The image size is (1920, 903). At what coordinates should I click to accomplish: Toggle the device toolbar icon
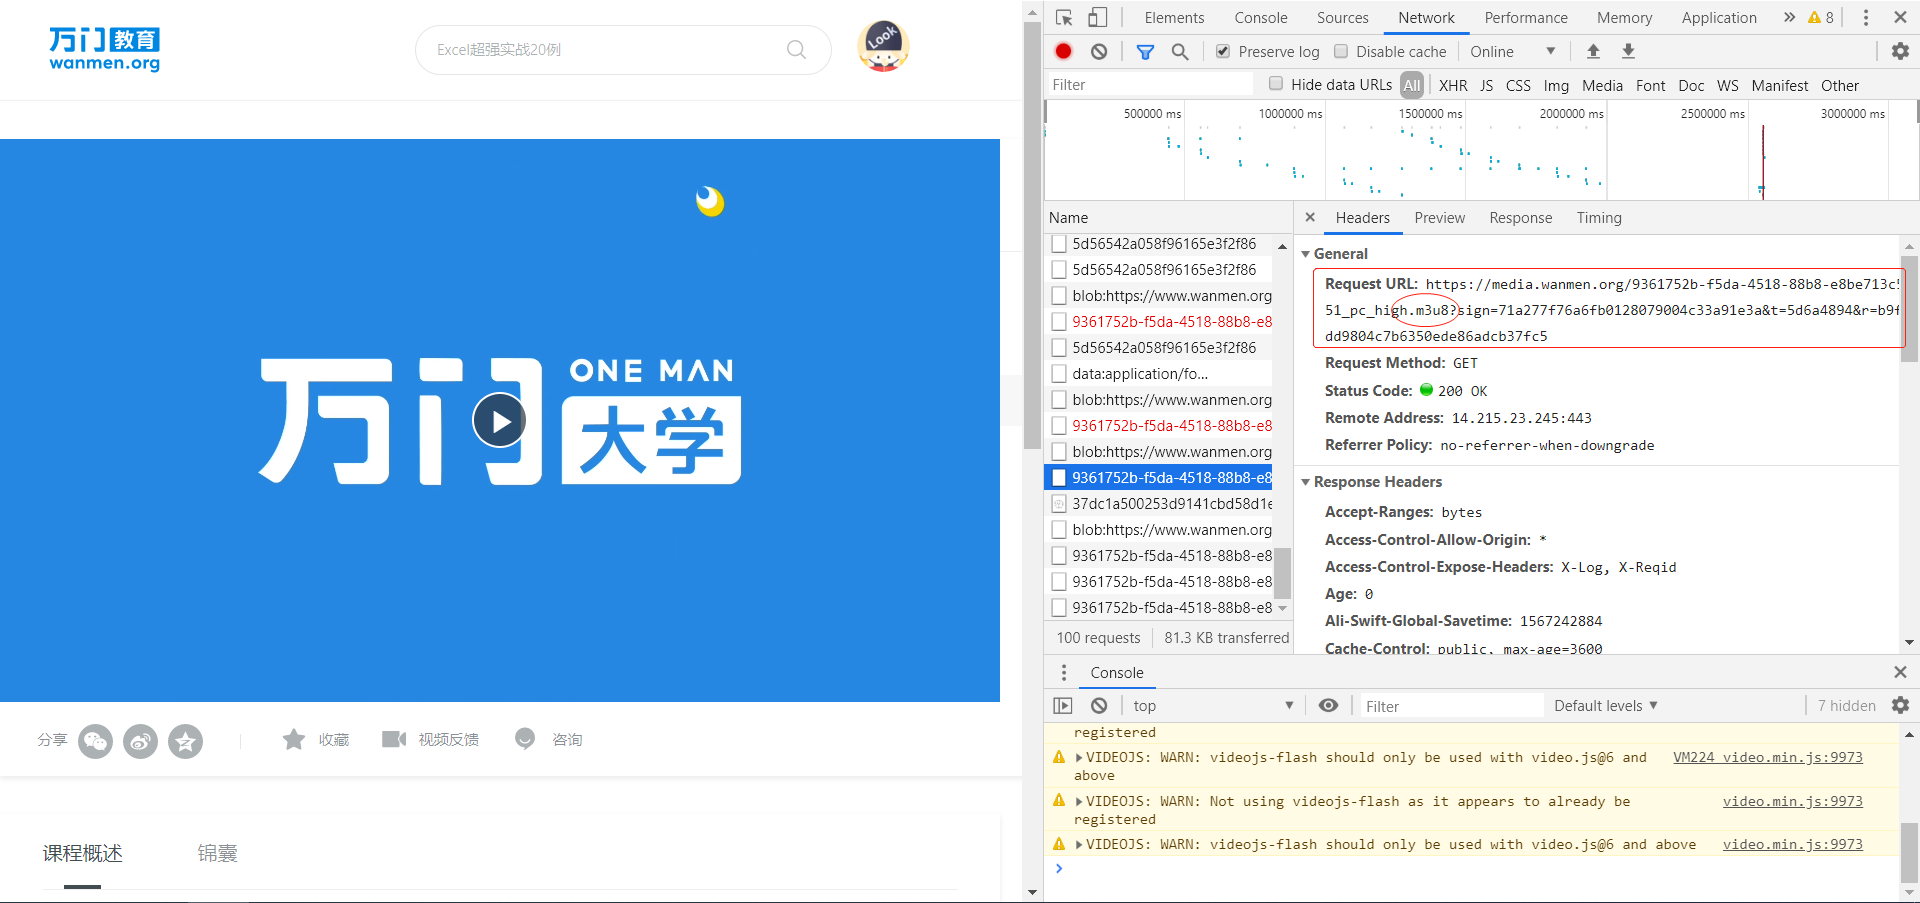tap(1098, 17)
